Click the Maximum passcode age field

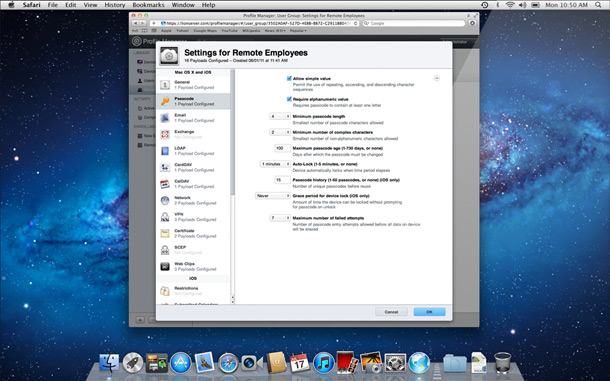click(x=282, y=148)
